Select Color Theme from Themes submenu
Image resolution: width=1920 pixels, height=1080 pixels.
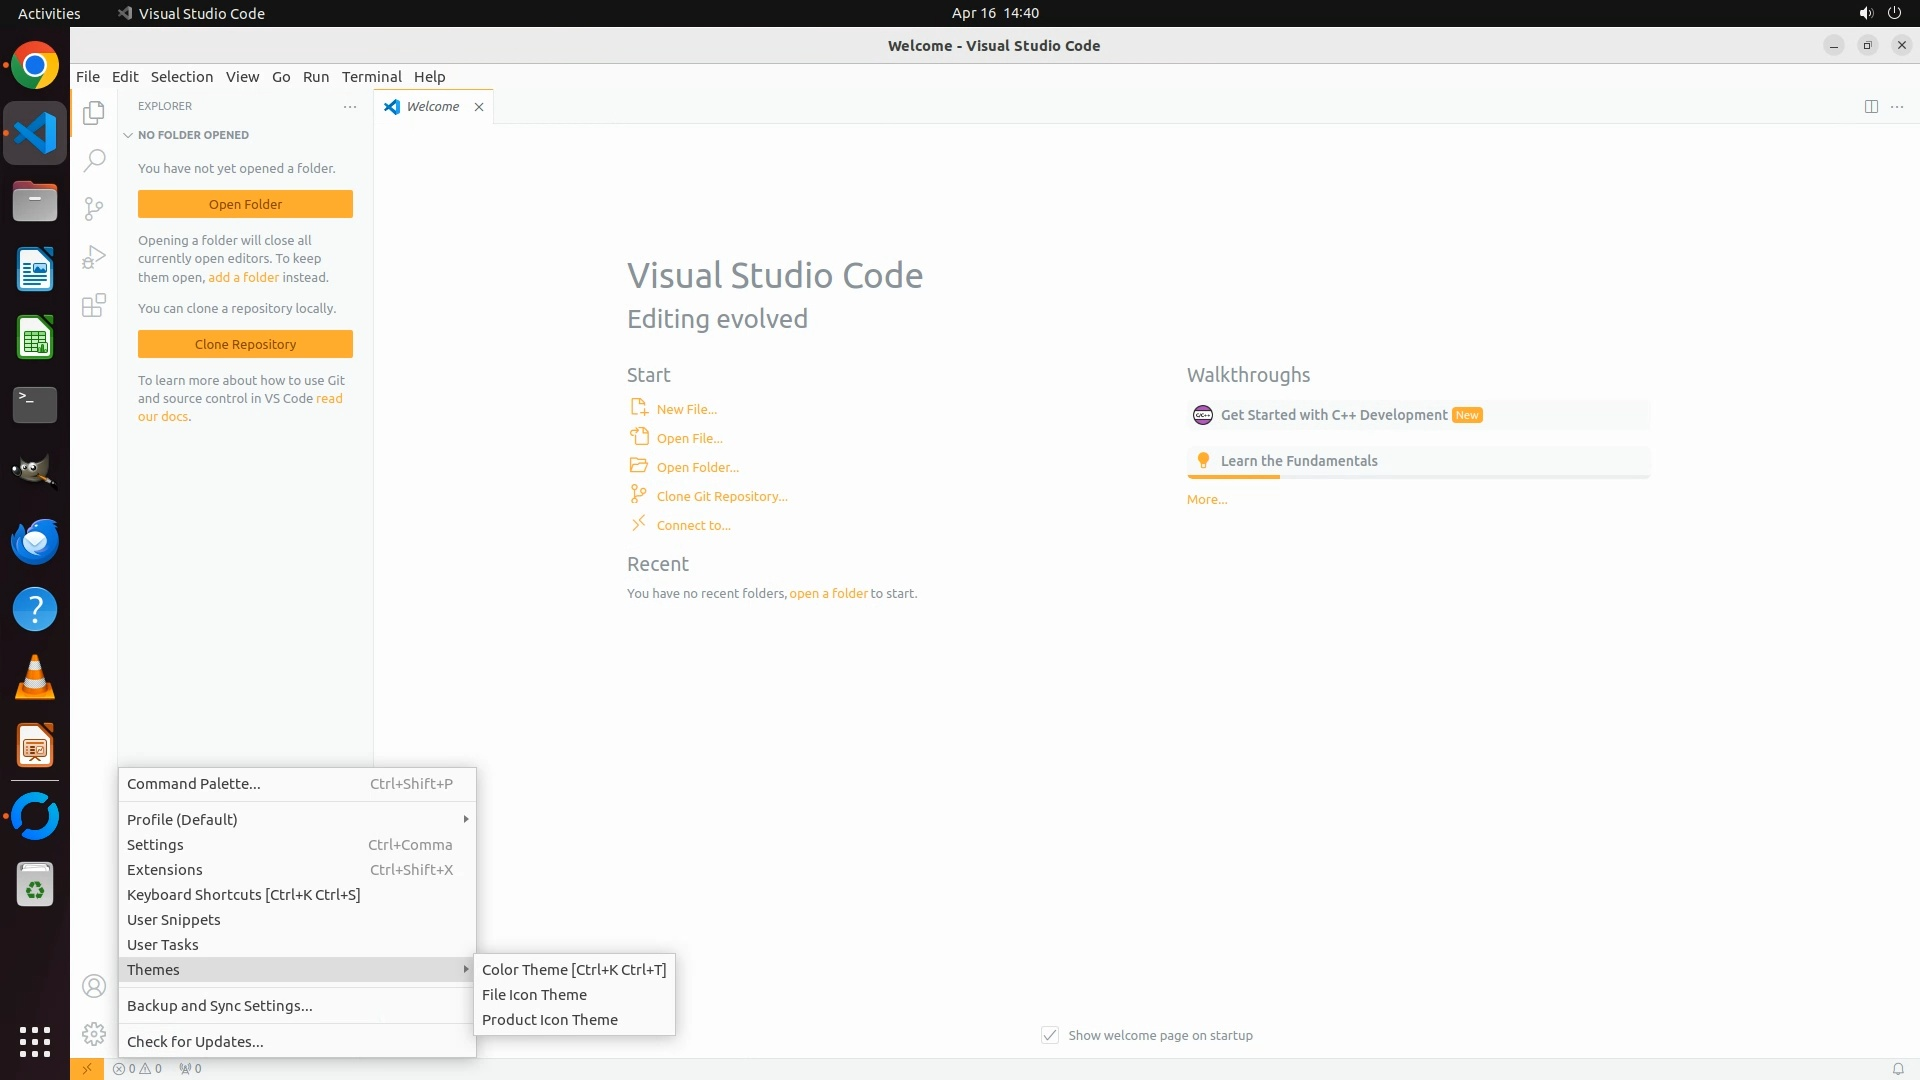[x=573, y=970]
